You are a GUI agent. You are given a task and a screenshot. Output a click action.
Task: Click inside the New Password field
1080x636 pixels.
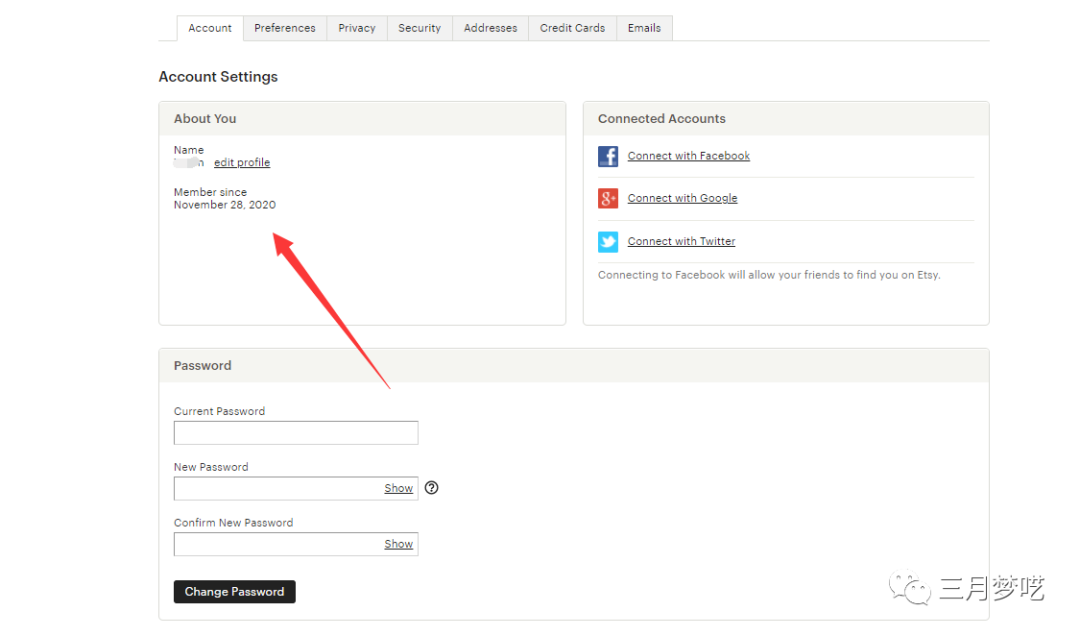[275, 488]
